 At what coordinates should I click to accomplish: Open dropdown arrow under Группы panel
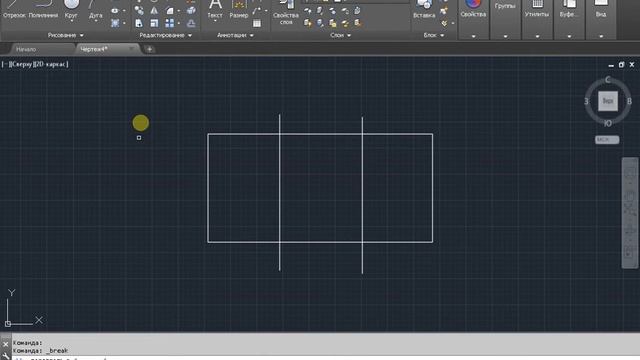[505, 36]
